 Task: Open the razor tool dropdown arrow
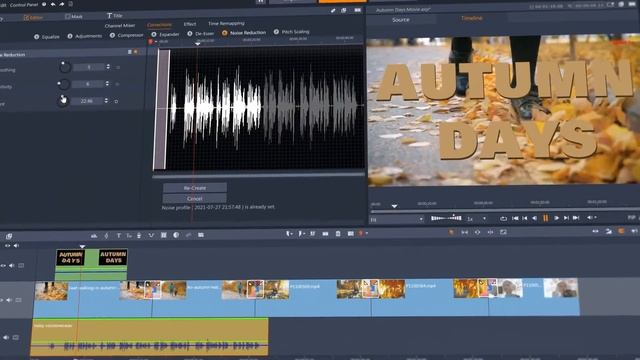coord(292,234)
